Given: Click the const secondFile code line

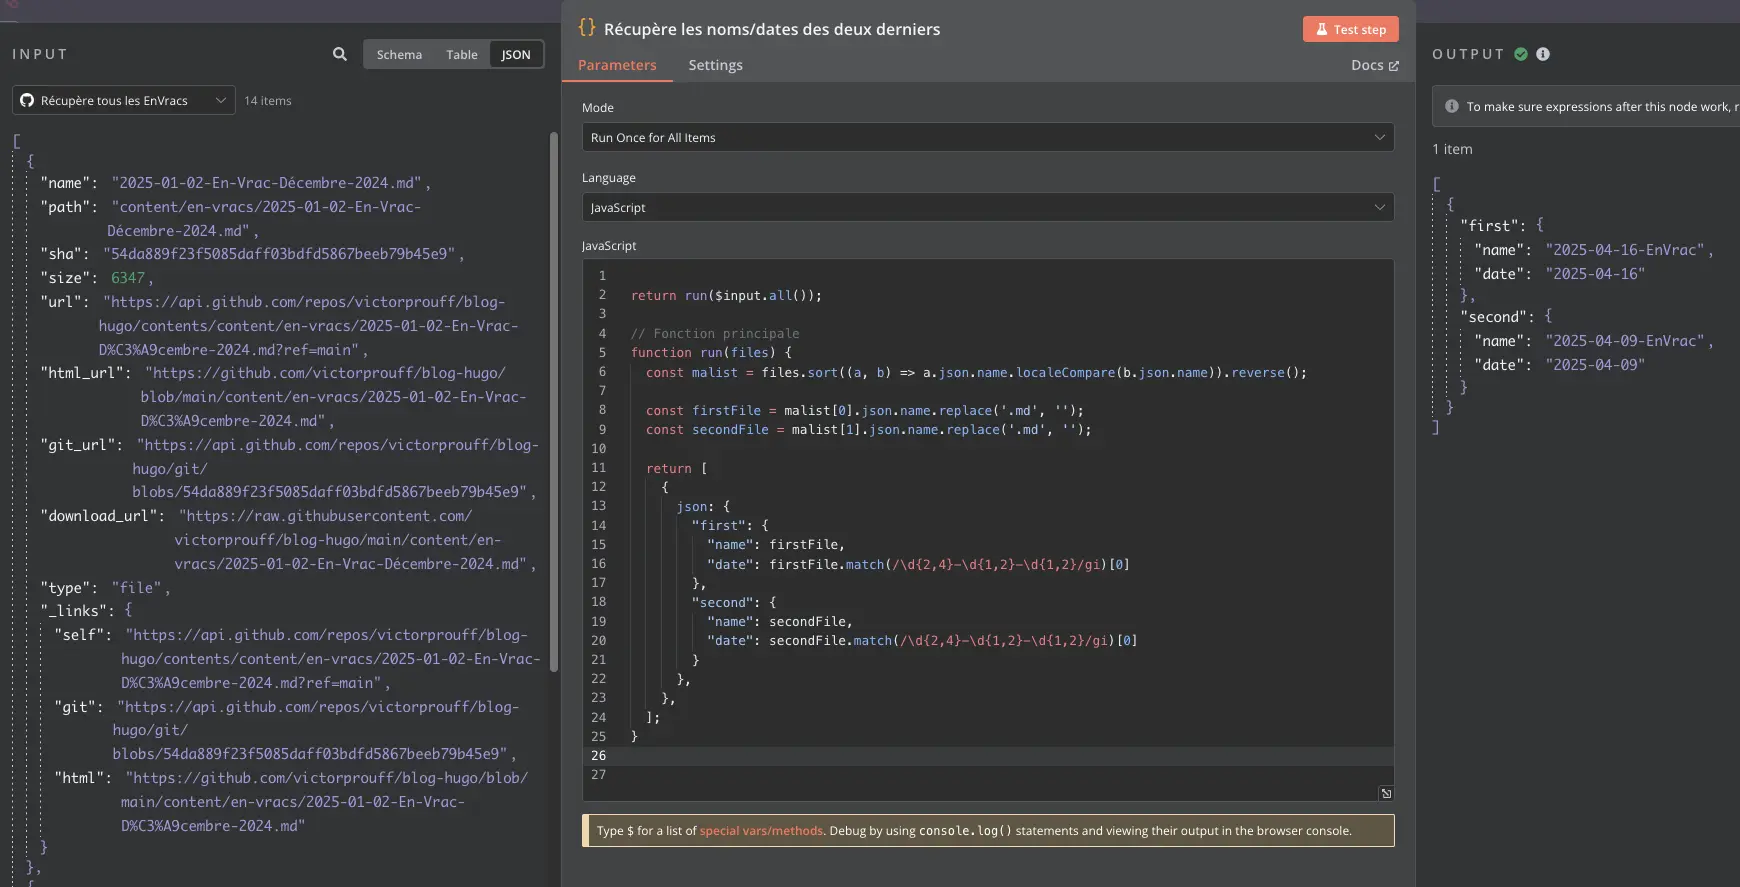Looking at the screenshot, I should [869, 430].
